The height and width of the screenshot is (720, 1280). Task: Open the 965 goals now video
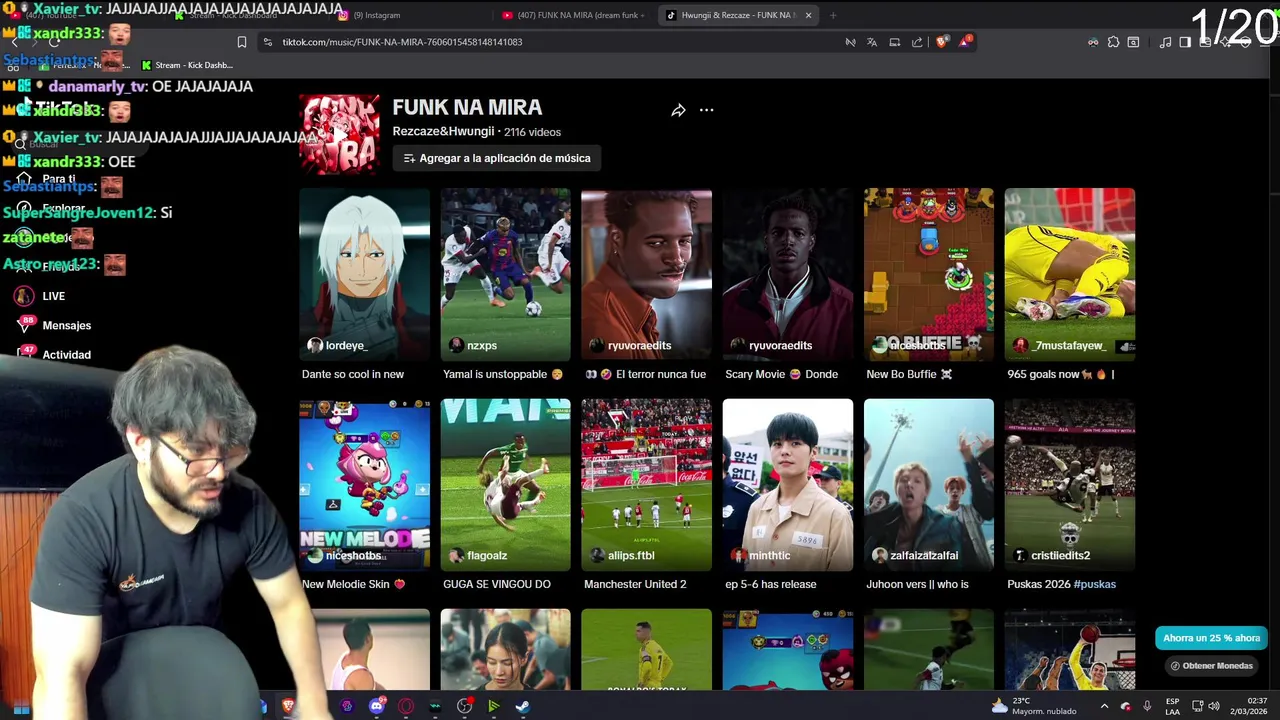(x=1070, y=274)
